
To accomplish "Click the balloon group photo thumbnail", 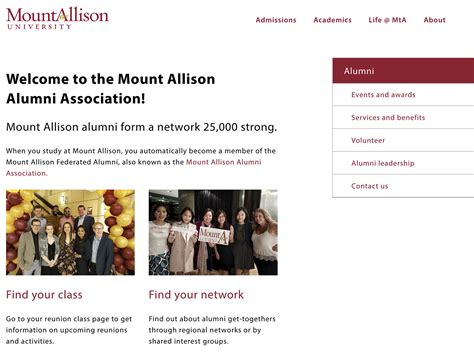I will 70,232.
